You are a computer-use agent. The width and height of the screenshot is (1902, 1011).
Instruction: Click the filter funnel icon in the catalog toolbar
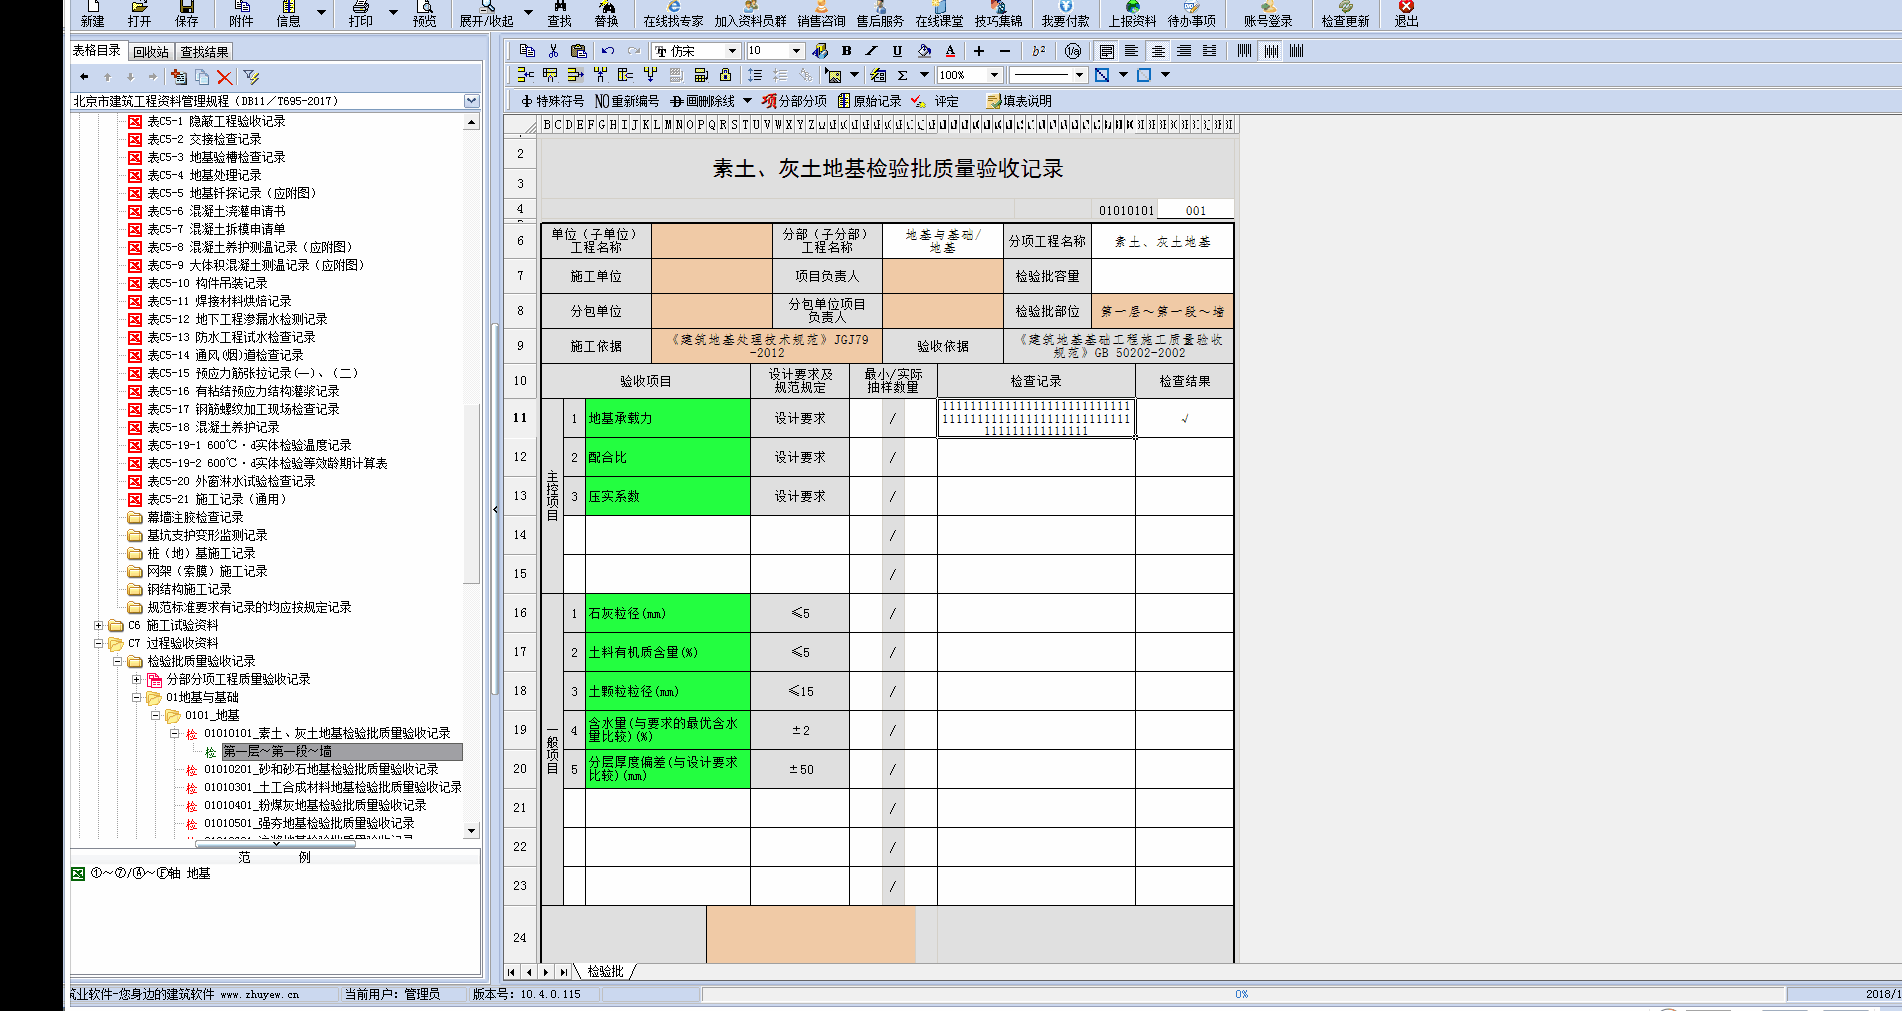pos(251,77)
